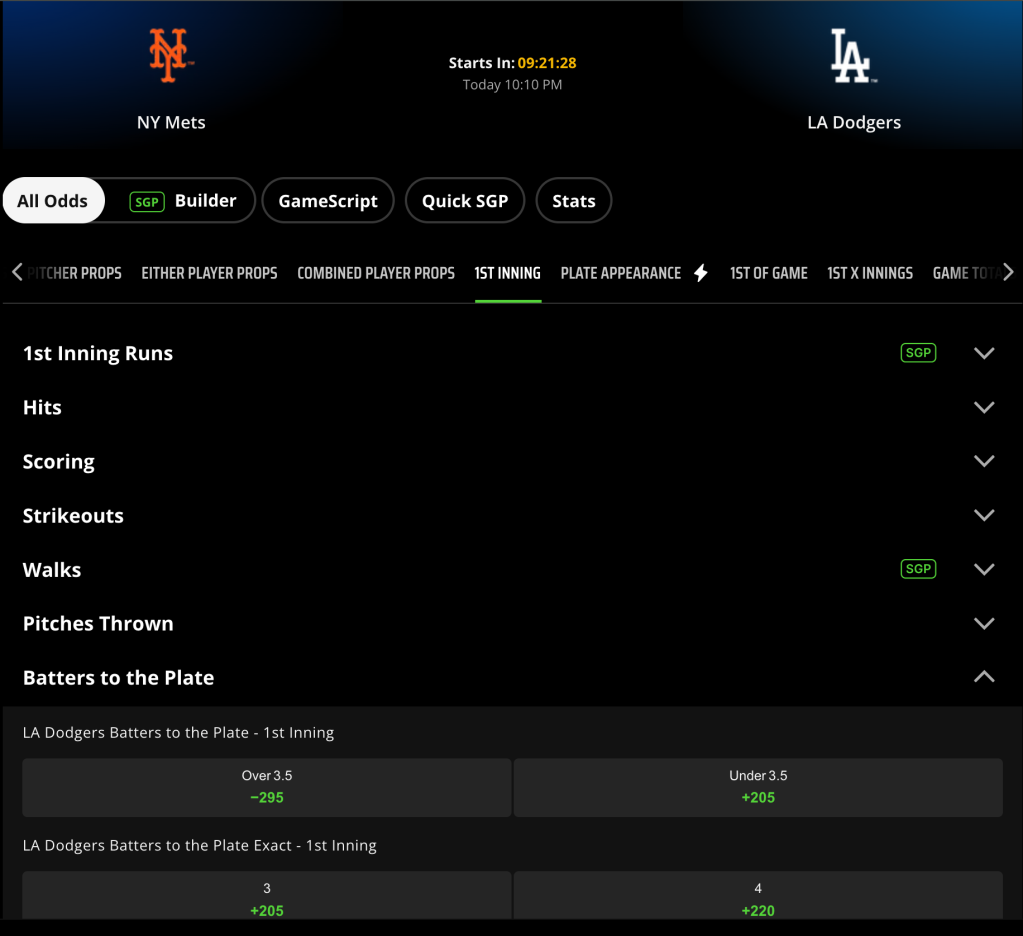Viewport: 1023px width, 936px height.
Task: Click 'LA Dodgers Batters to the Plate Exact' label
Action: 200,845
